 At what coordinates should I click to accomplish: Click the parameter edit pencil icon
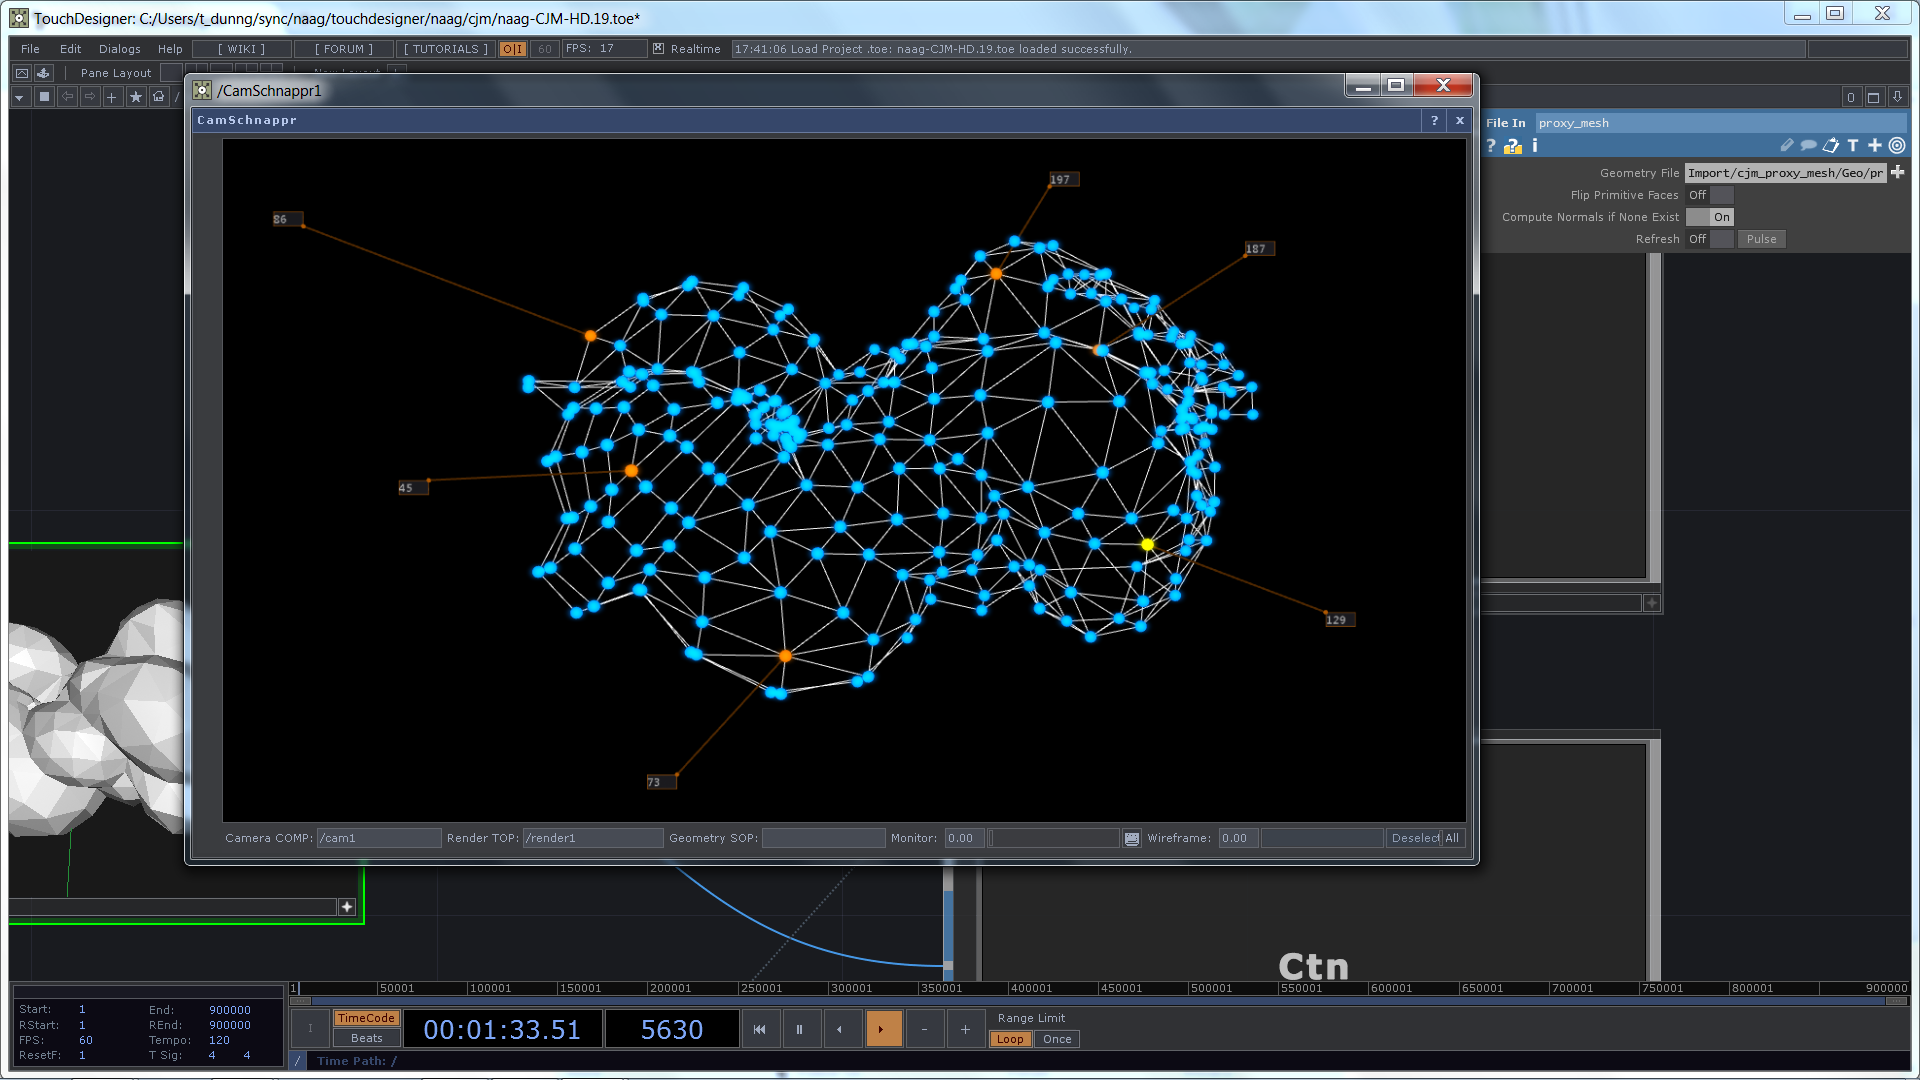coord(1785,145)
